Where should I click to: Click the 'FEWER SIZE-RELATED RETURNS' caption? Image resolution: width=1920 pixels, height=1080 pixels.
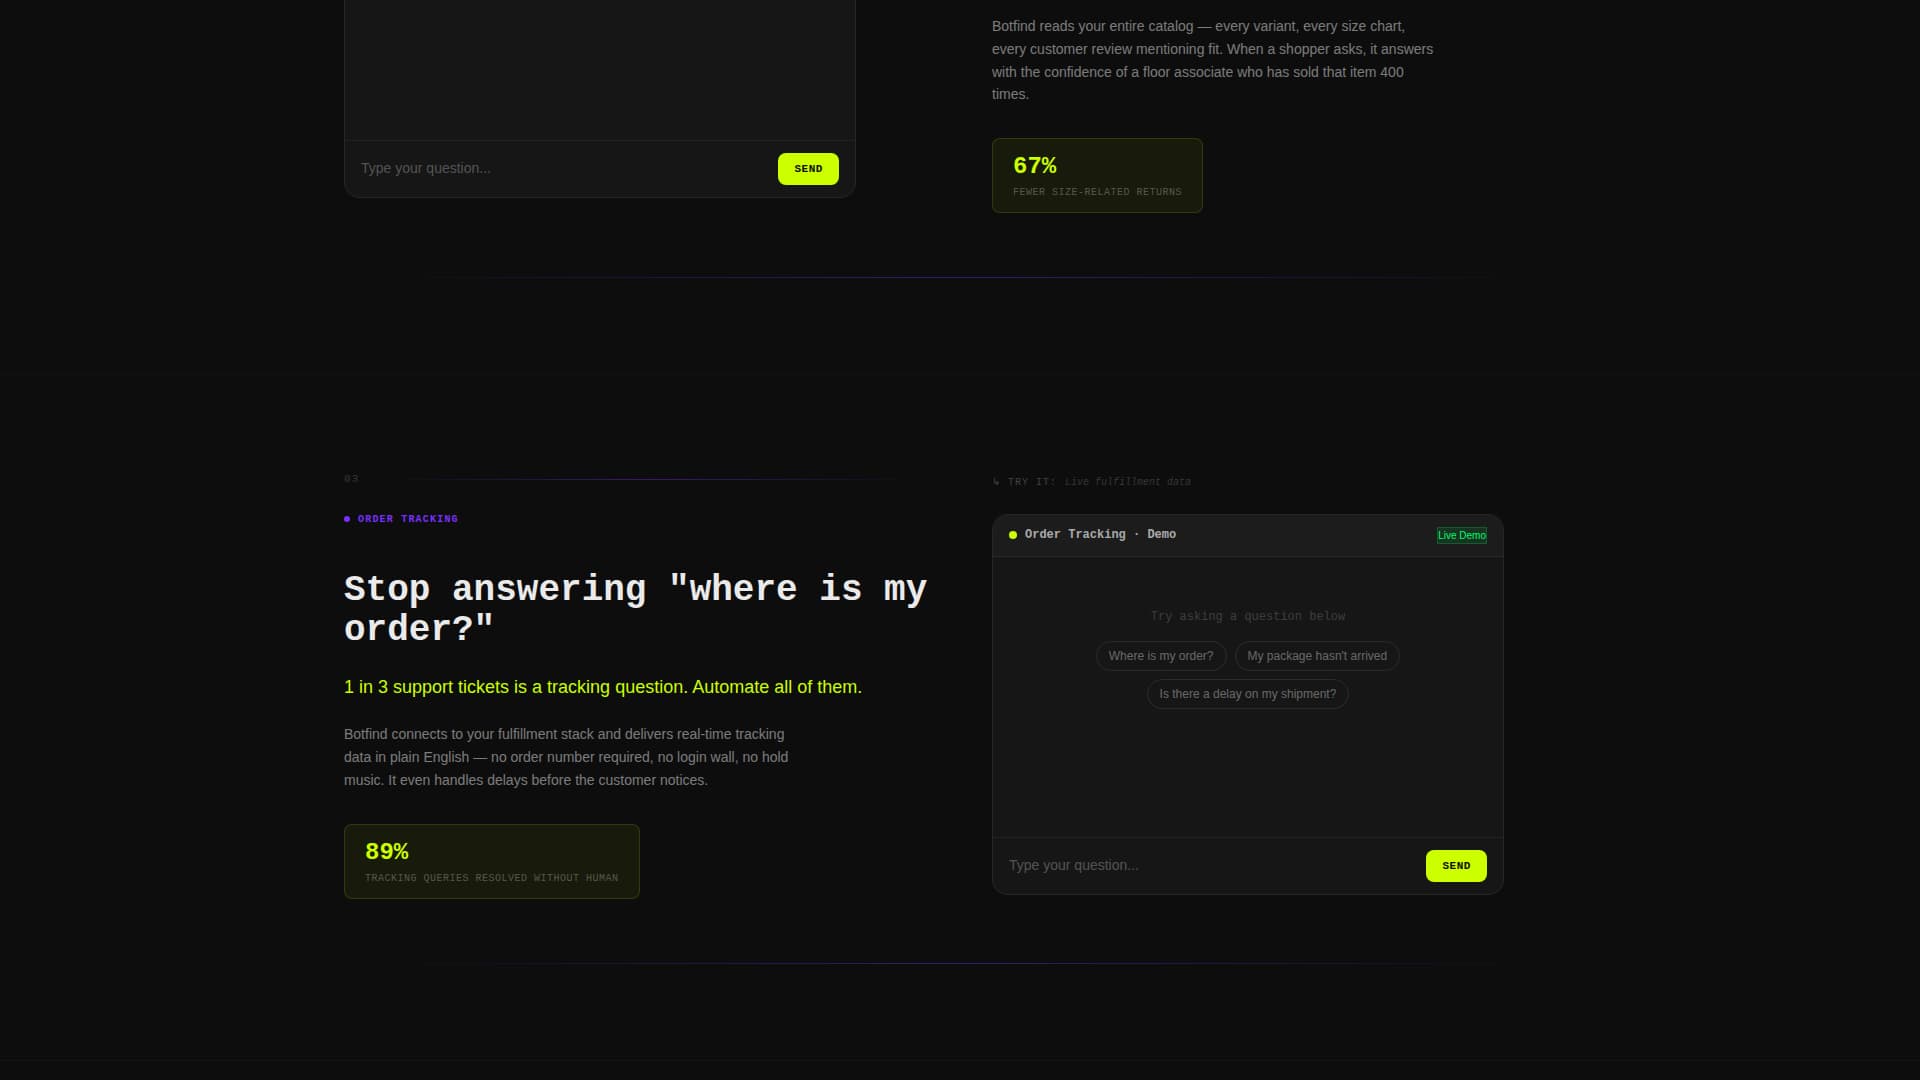[x=1097, y=192]
